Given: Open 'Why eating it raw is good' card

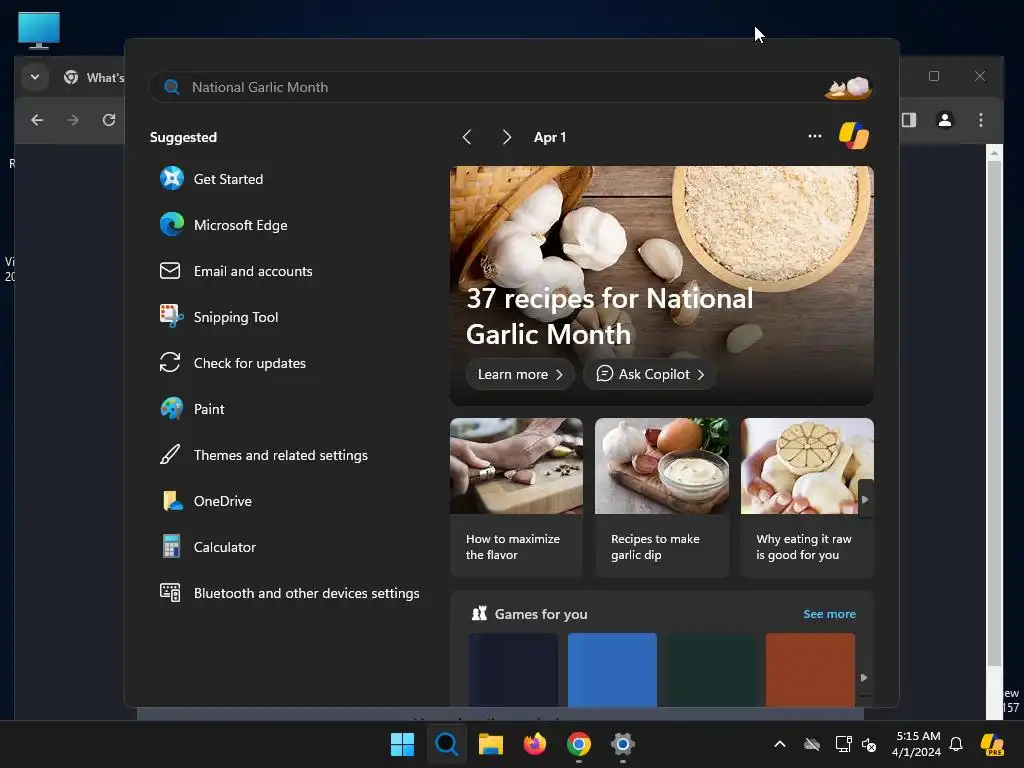Looking at the screenshot, I should coord(807,498).
